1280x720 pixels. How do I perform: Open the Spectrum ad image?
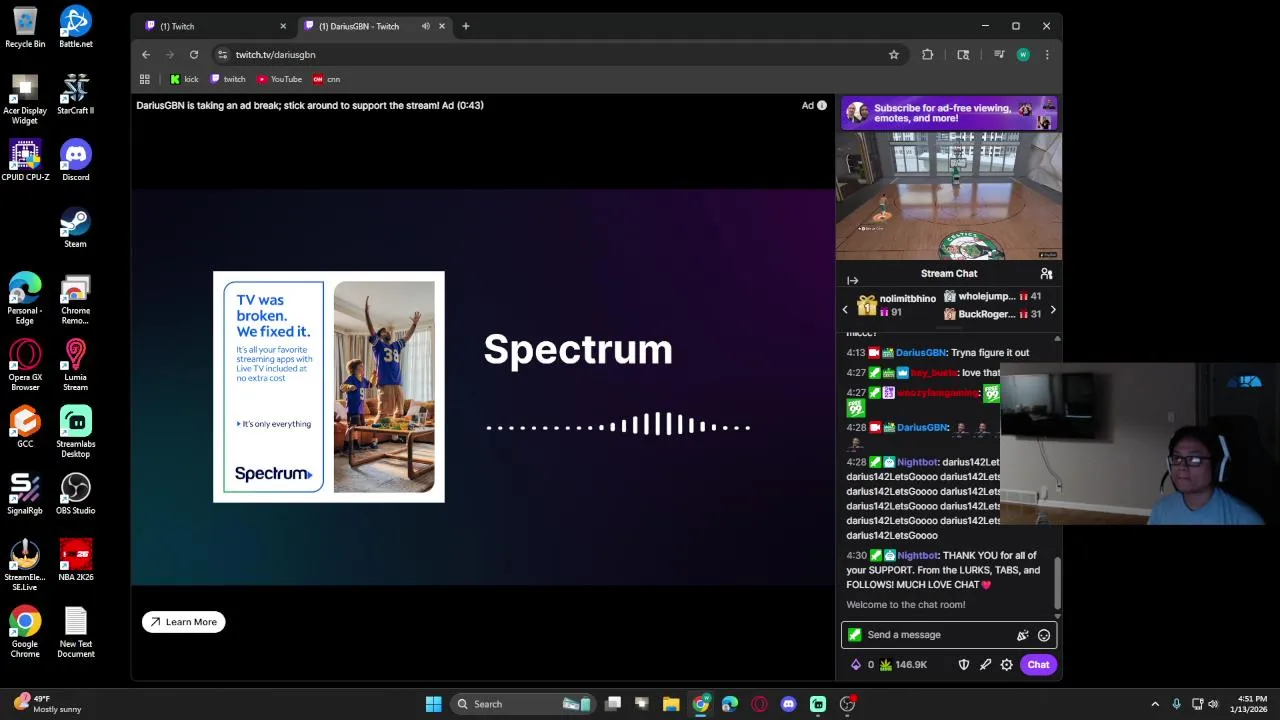[x=329, y=387]
